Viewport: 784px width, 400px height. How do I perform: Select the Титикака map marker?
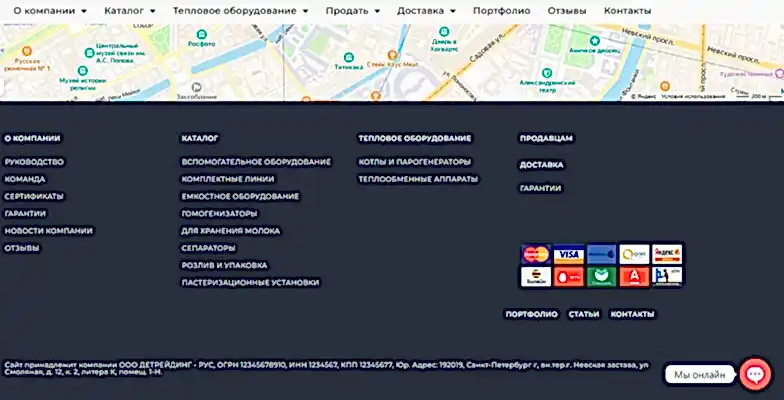coord(349,57)
